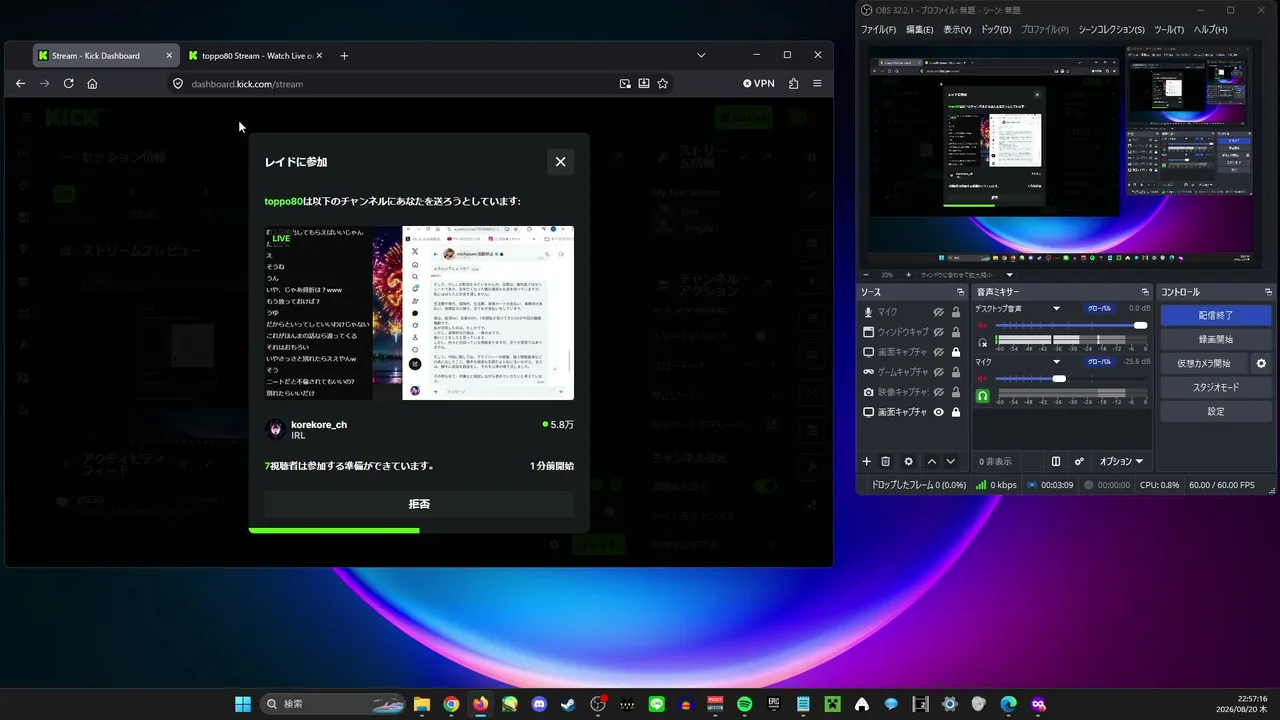Viewport: 1280px width, 720px height.
Task: Expand the マイク mixer channel dropdown
Action: click(x=1056, y=362)
